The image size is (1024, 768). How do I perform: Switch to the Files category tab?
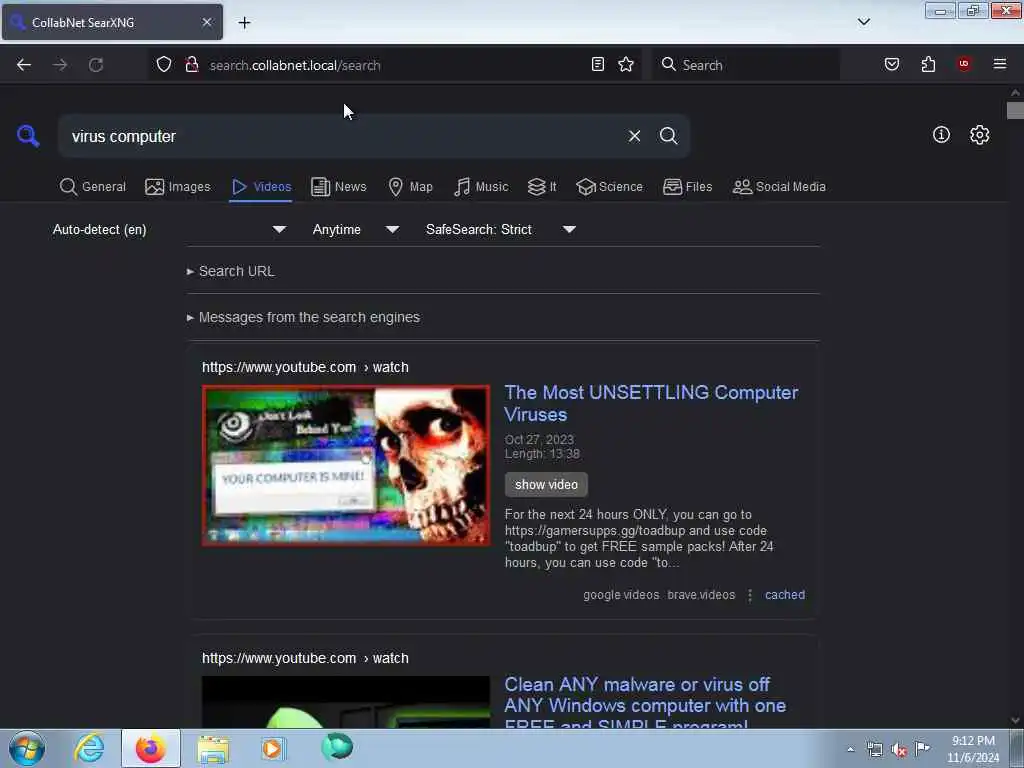(687, 187)
